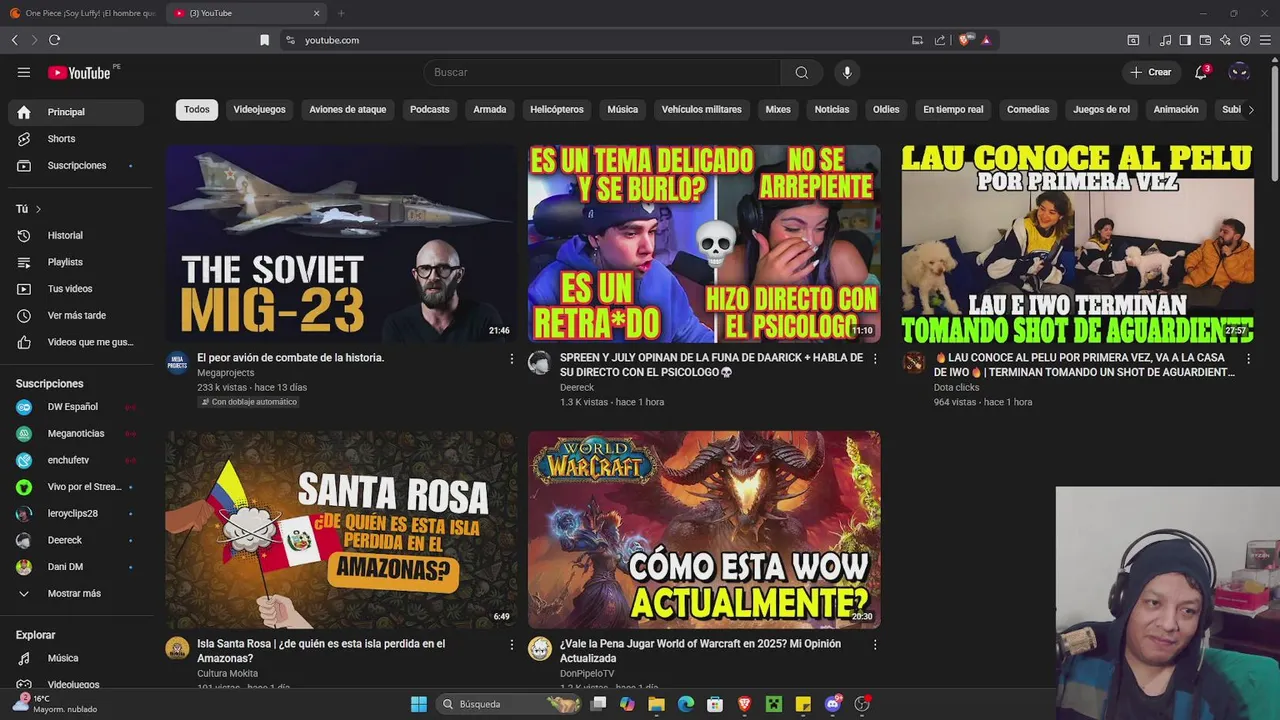The width and height of the screenshot is (1280, 720).
Task: Open the notifications bell
Action: (x=1201, y=72)
